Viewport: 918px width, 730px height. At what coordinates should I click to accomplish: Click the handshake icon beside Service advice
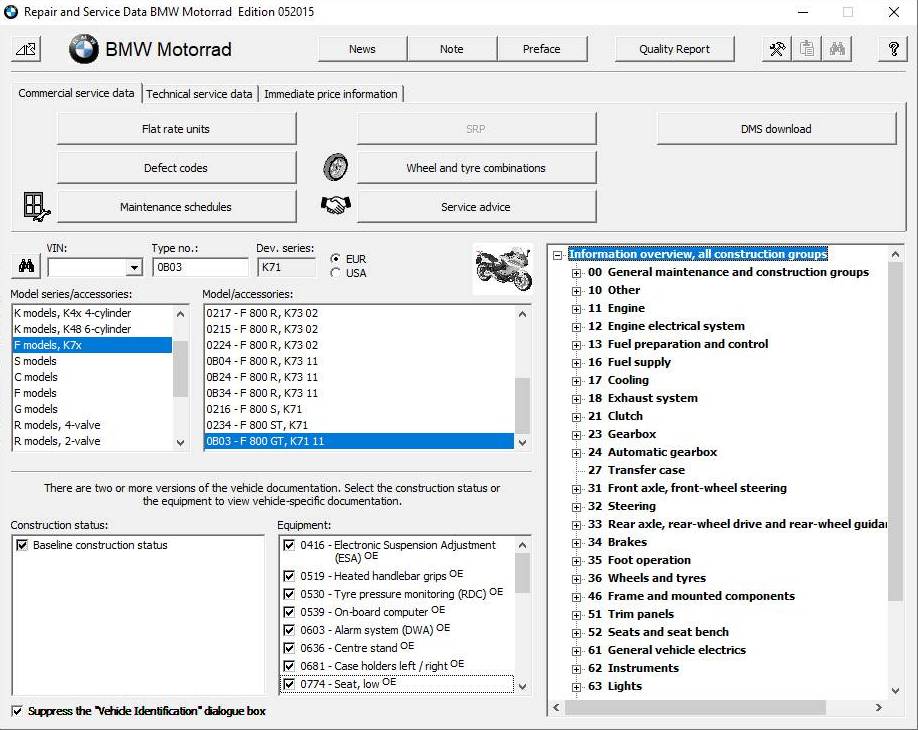click(335, 205)
